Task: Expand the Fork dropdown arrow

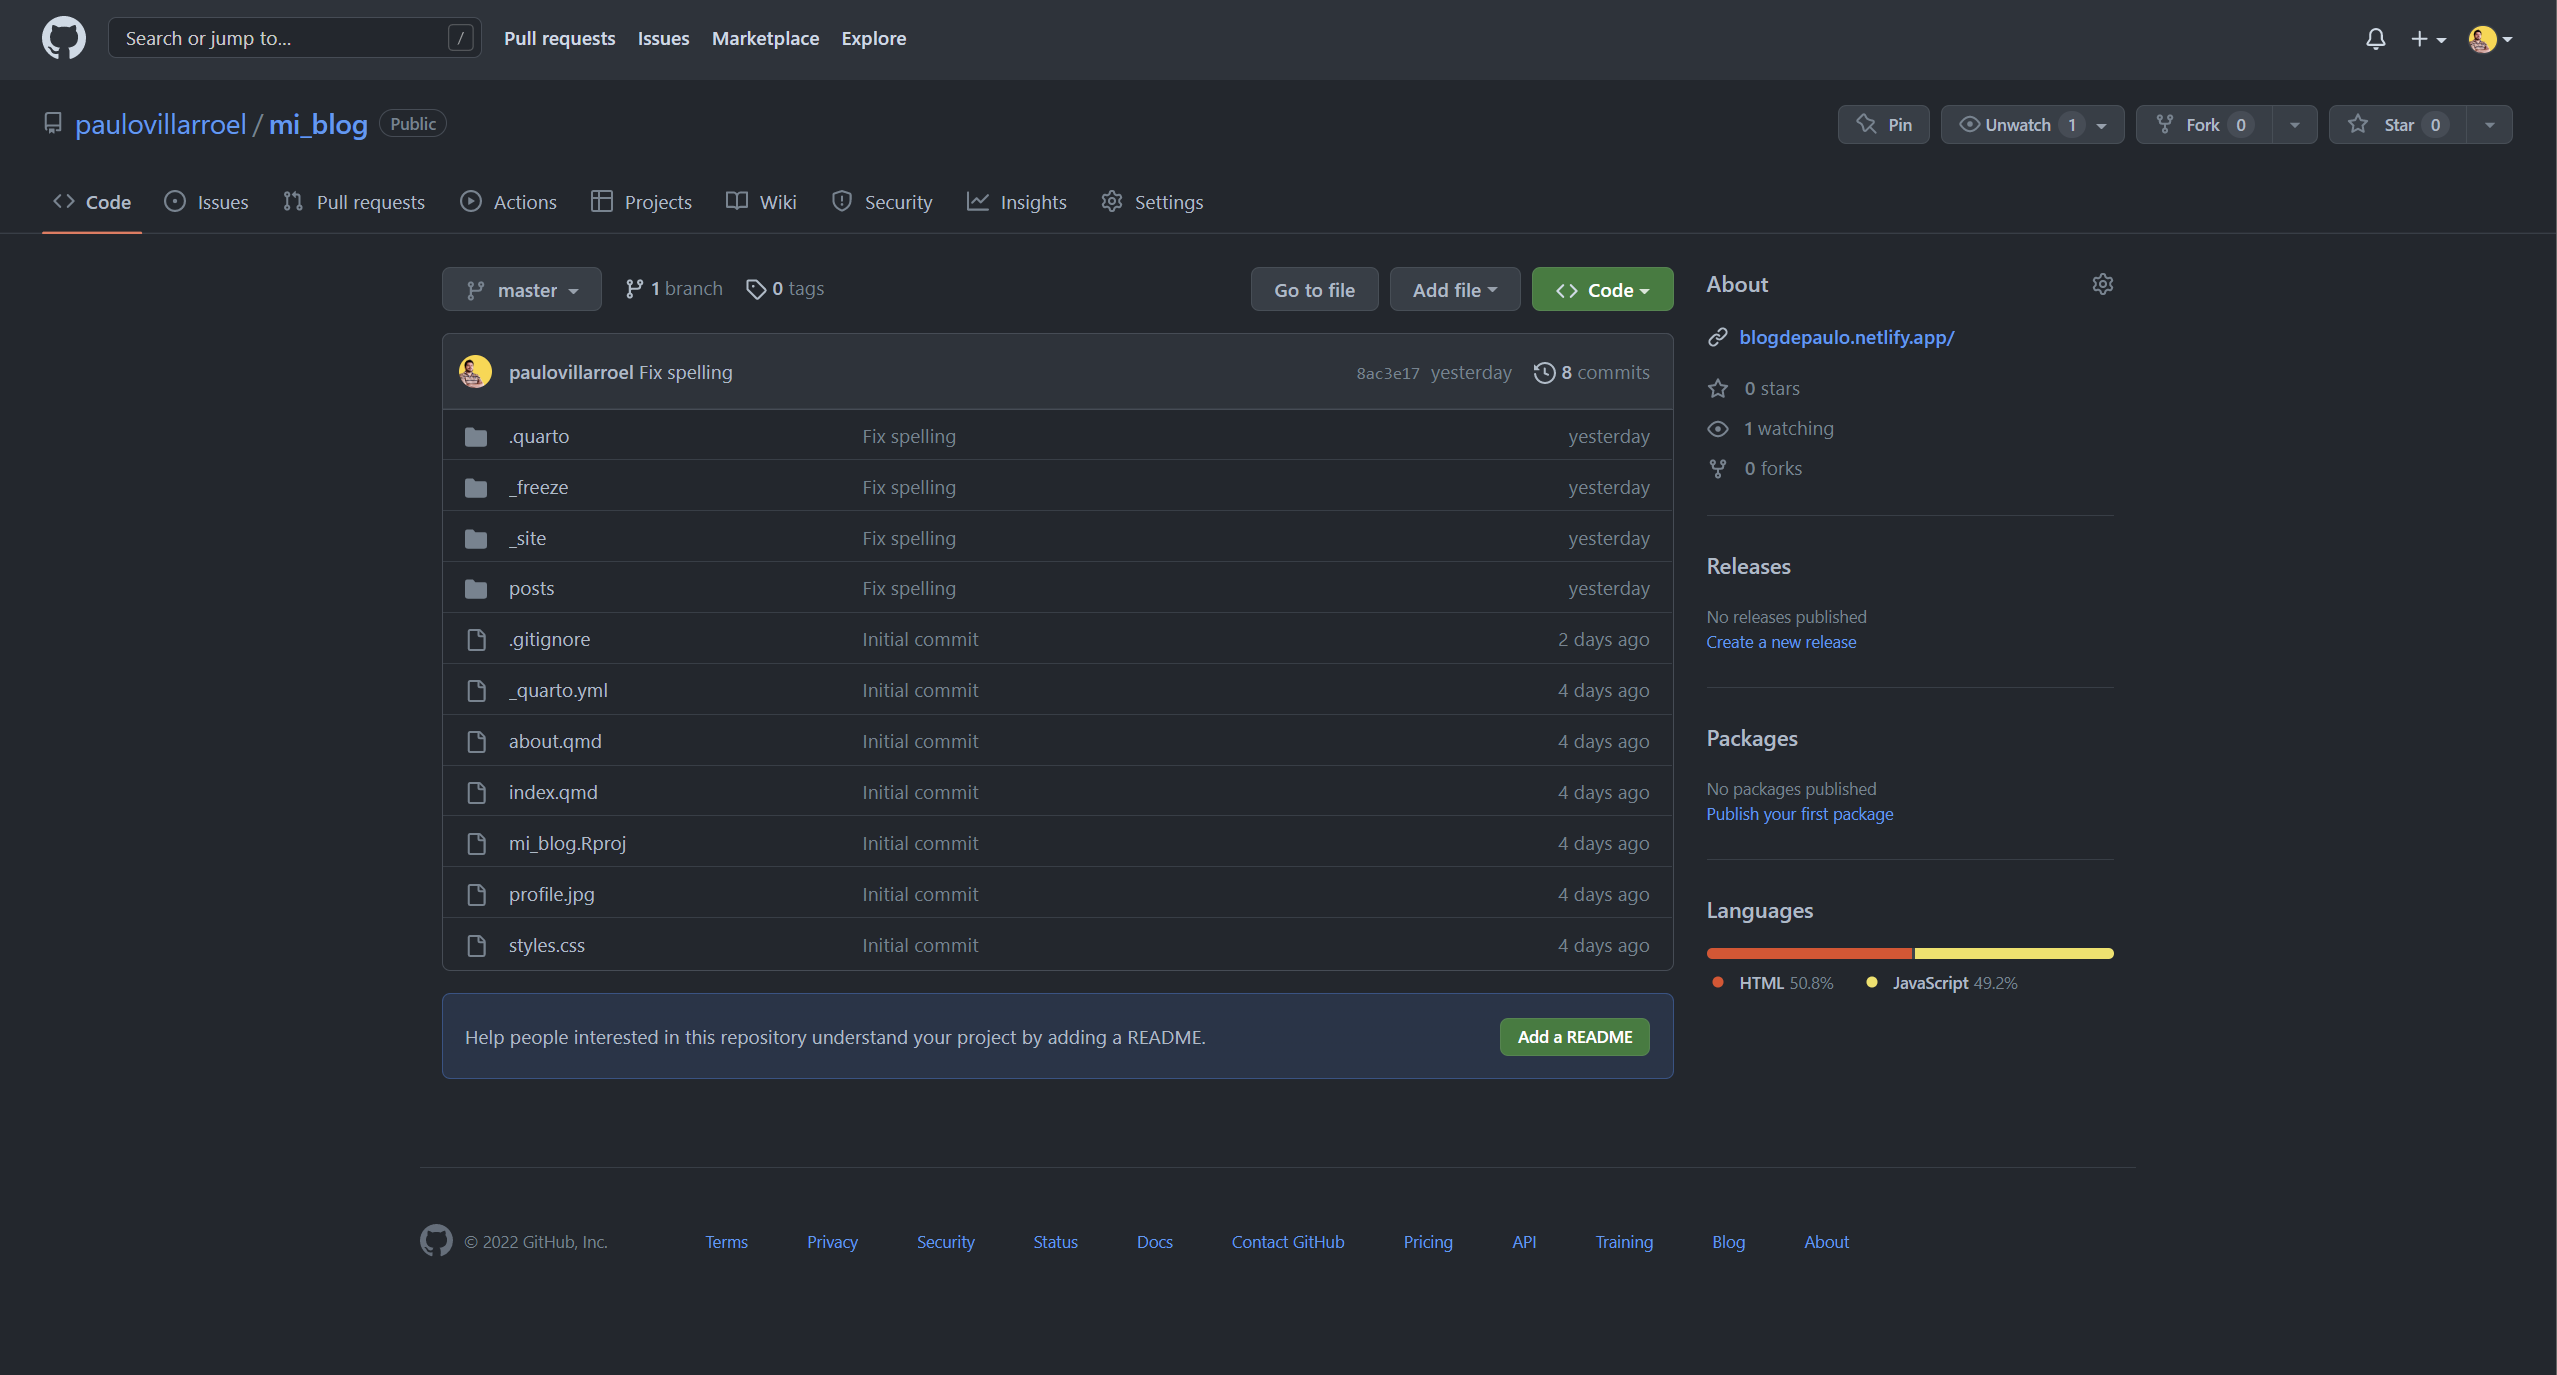Action: (x=2294, y=125)
